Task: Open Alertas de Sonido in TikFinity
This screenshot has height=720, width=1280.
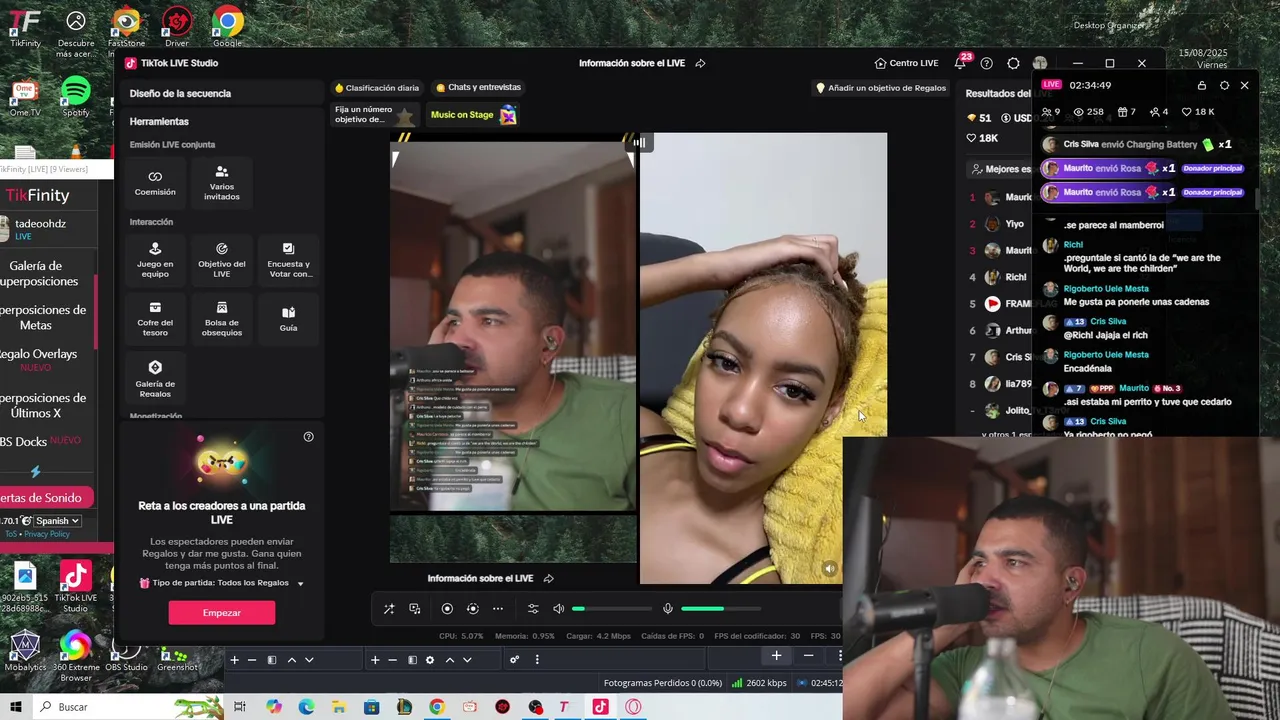Action: pyautogui.click(x=45, y=498)
